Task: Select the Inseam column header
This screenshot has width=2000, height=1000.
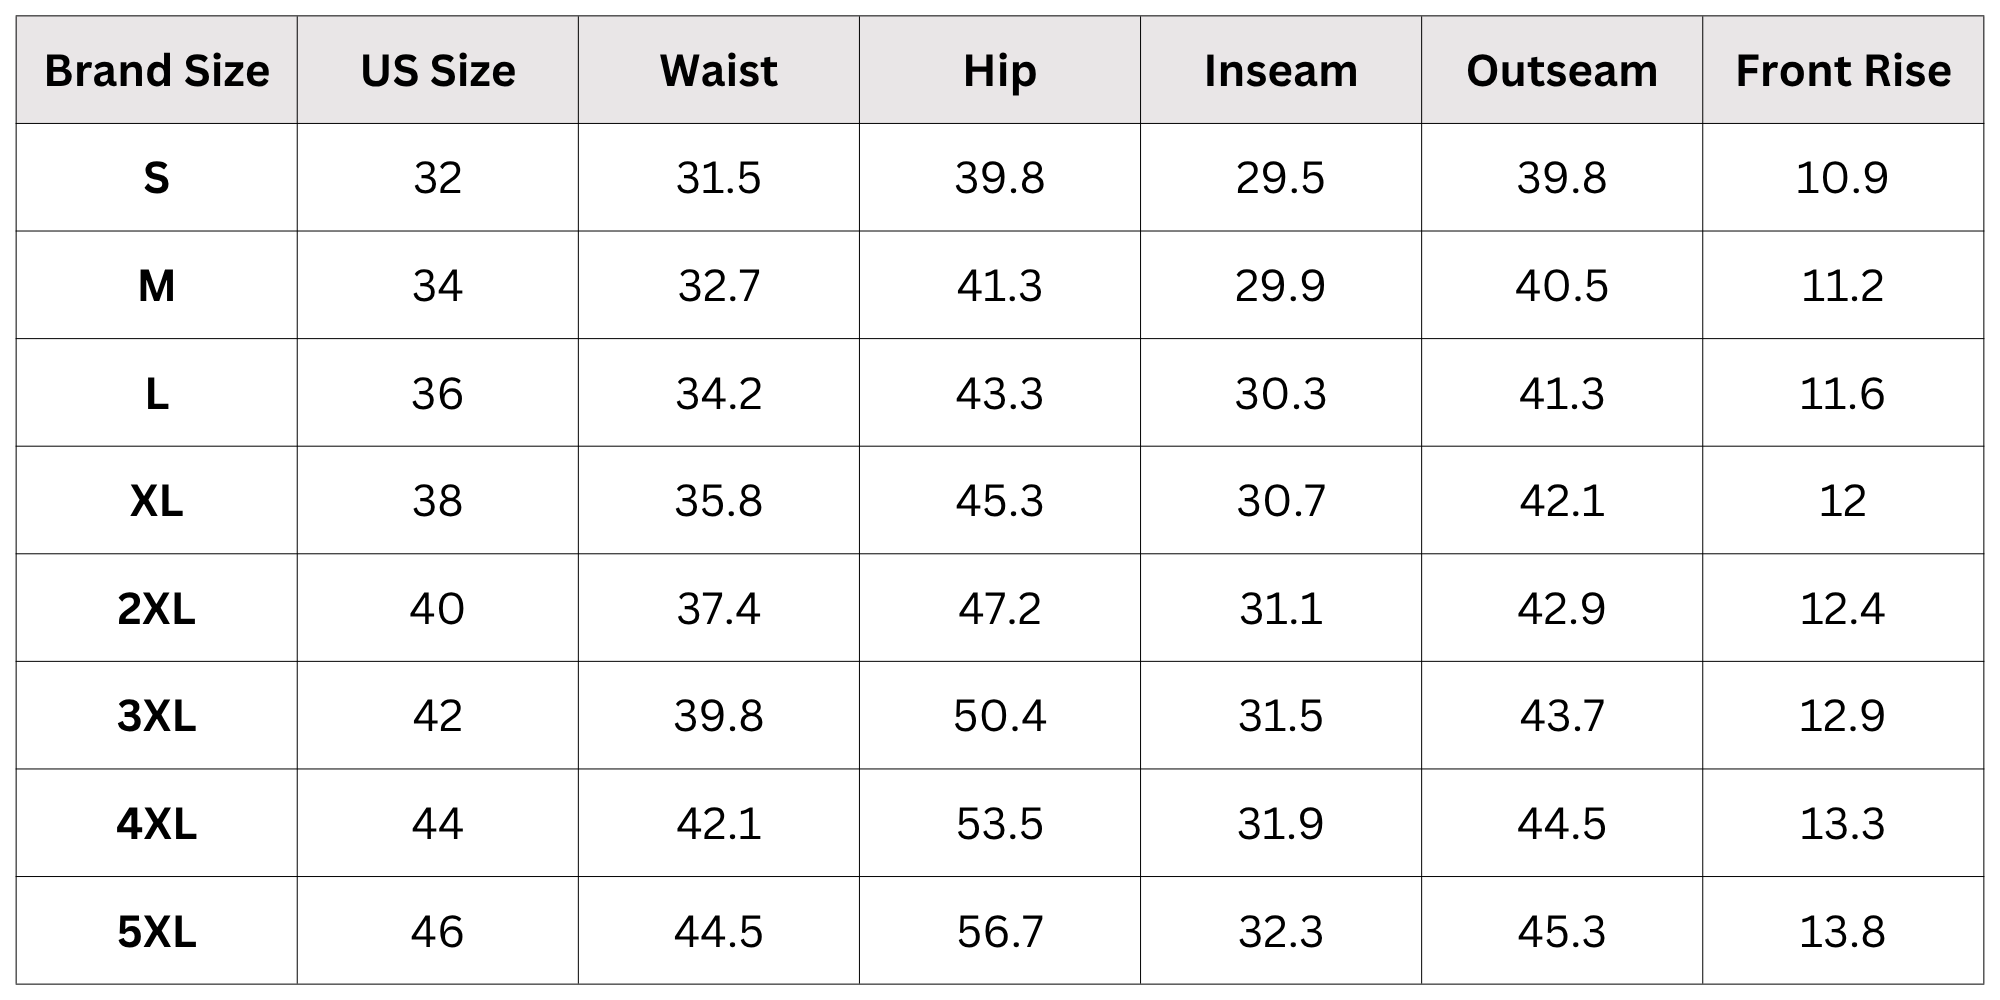Action: pyautogui.click(x=1281, y=71)
